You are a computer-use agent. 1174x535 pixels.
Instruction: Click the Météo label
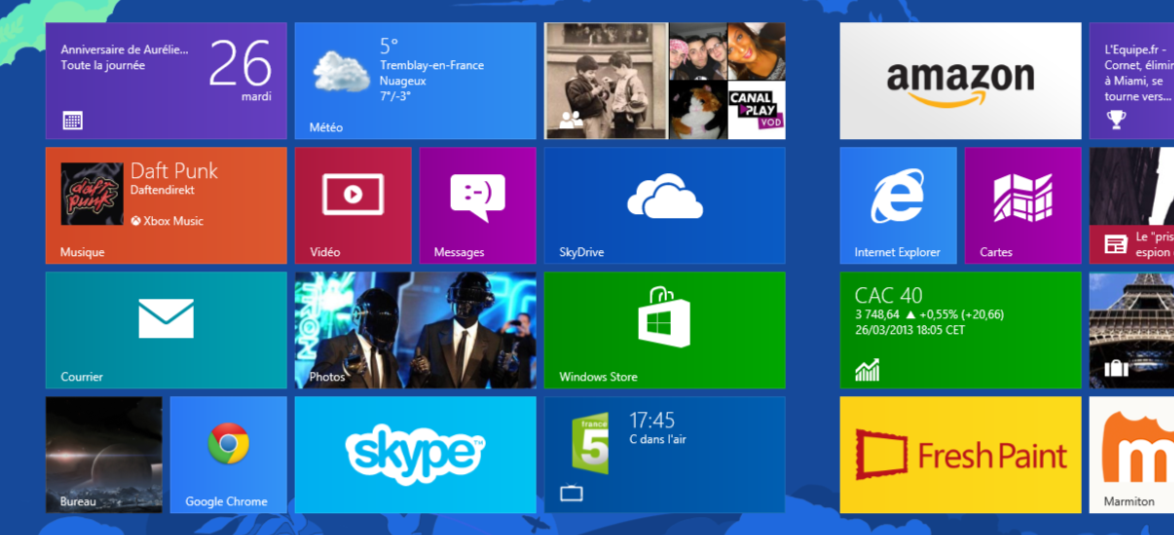coord(326,128)
